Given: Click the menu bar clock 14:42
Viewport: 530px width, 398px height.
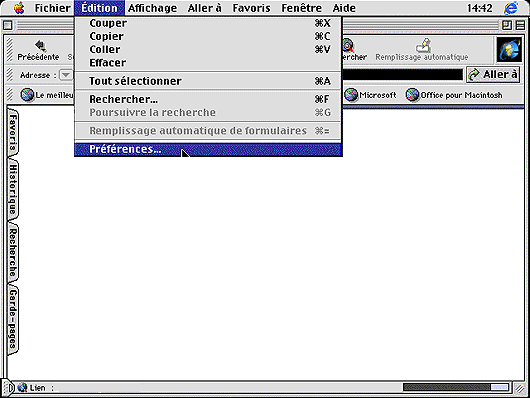Looking at the screenshot, I should pos(479,8).
